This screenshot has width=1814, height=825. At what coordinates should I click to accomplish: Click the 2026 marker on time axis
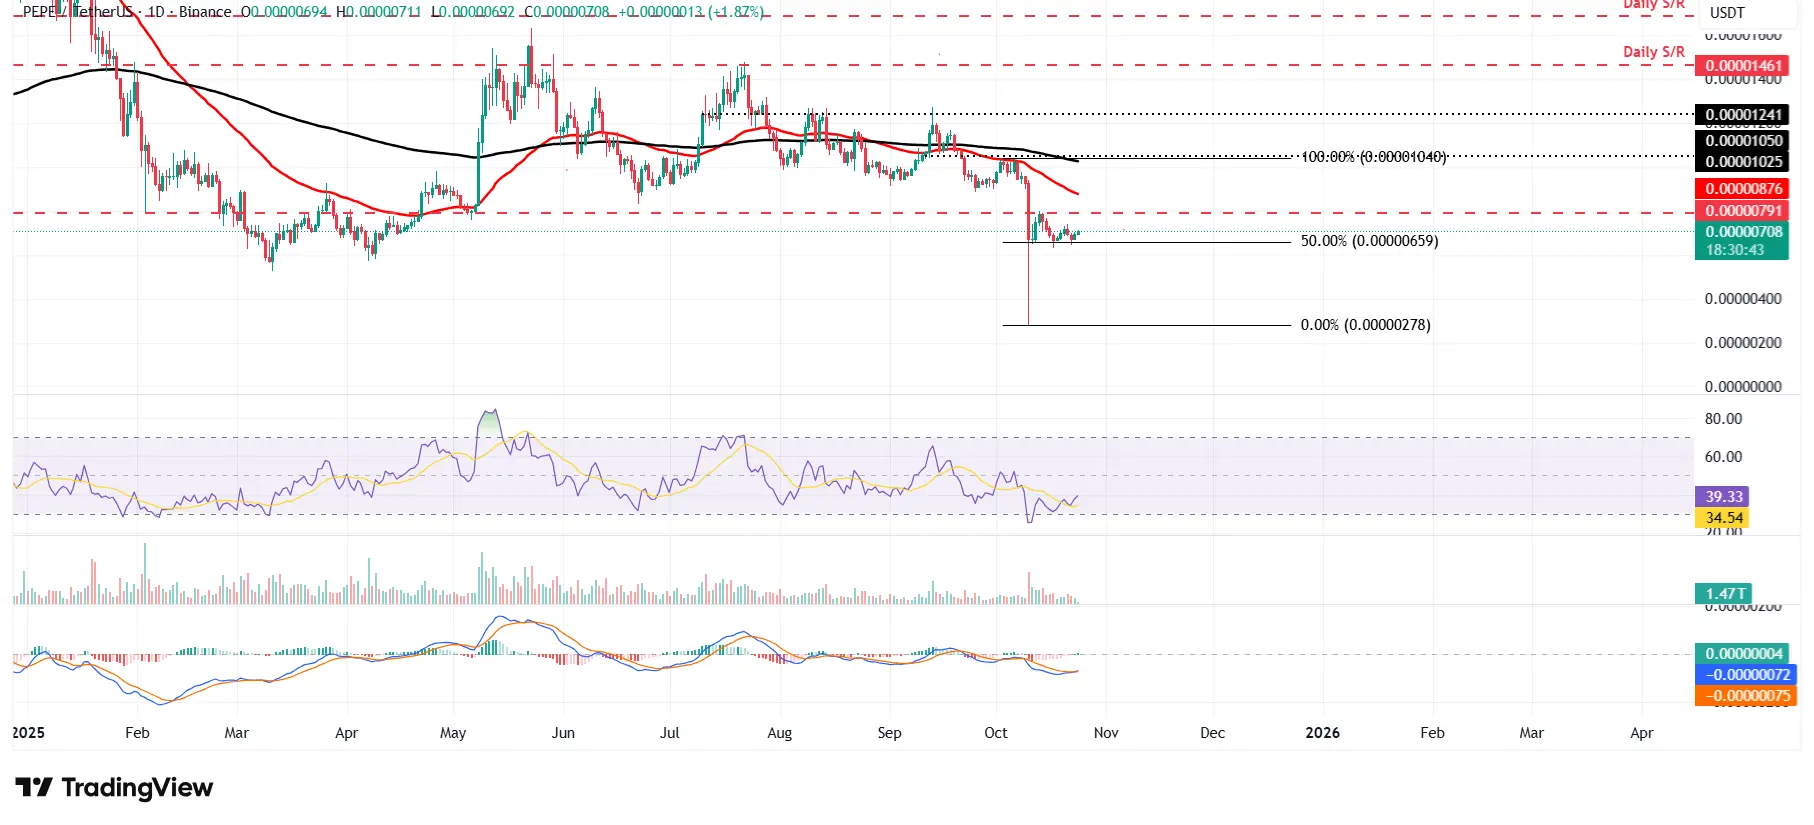[x=1322, y=733]
